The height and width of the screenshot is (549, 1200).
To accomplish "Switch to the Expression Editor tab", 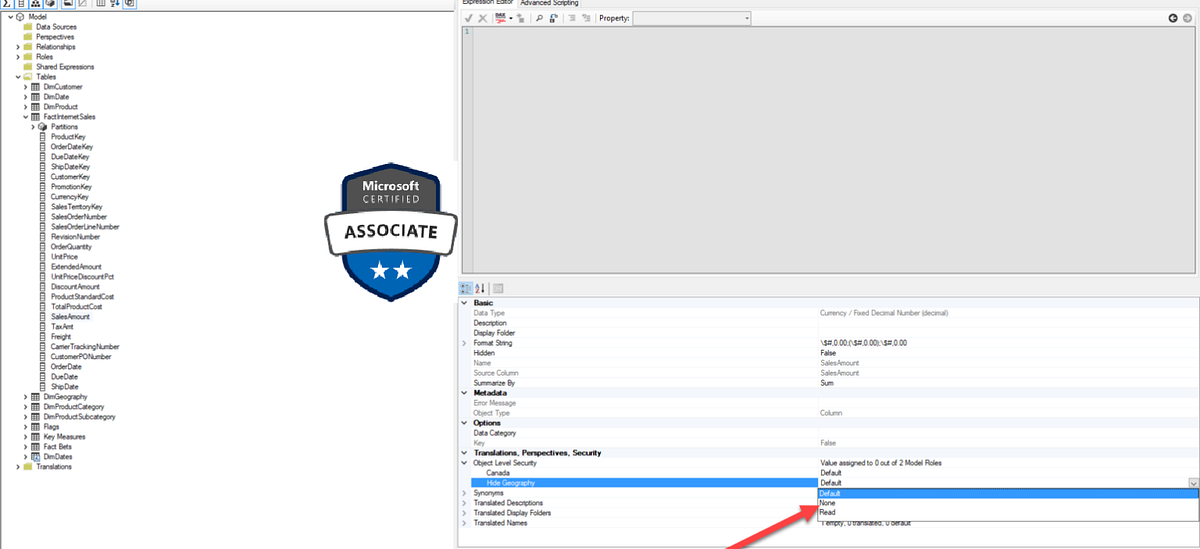I will pos(487,3).
